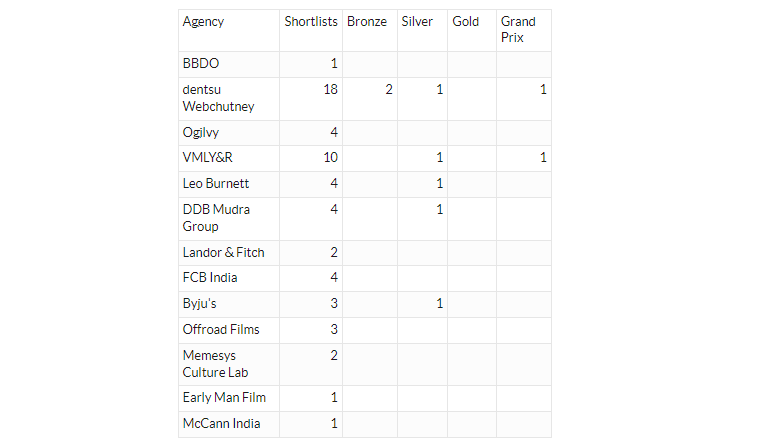Click the Grand Prix column header
The width and height of the screenshot is (758, 448).
[524, 30]
